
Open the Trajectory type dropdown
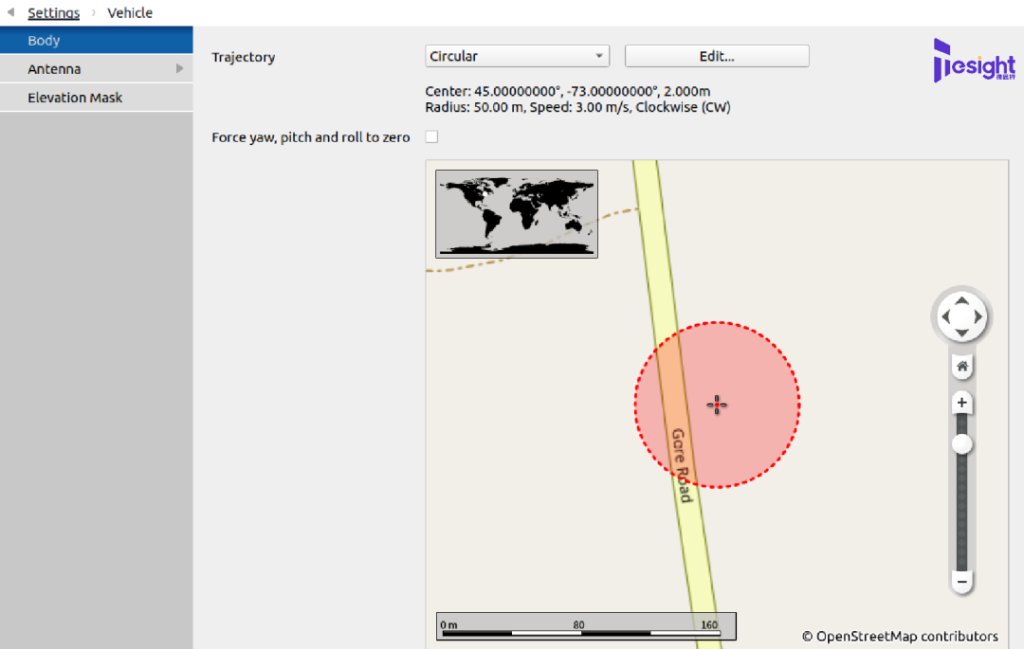[x=517, y=56]
